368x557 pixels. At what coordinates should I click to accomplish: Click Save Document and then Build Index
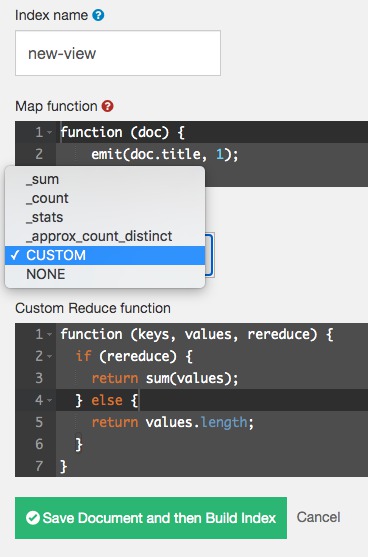[151, 518]
